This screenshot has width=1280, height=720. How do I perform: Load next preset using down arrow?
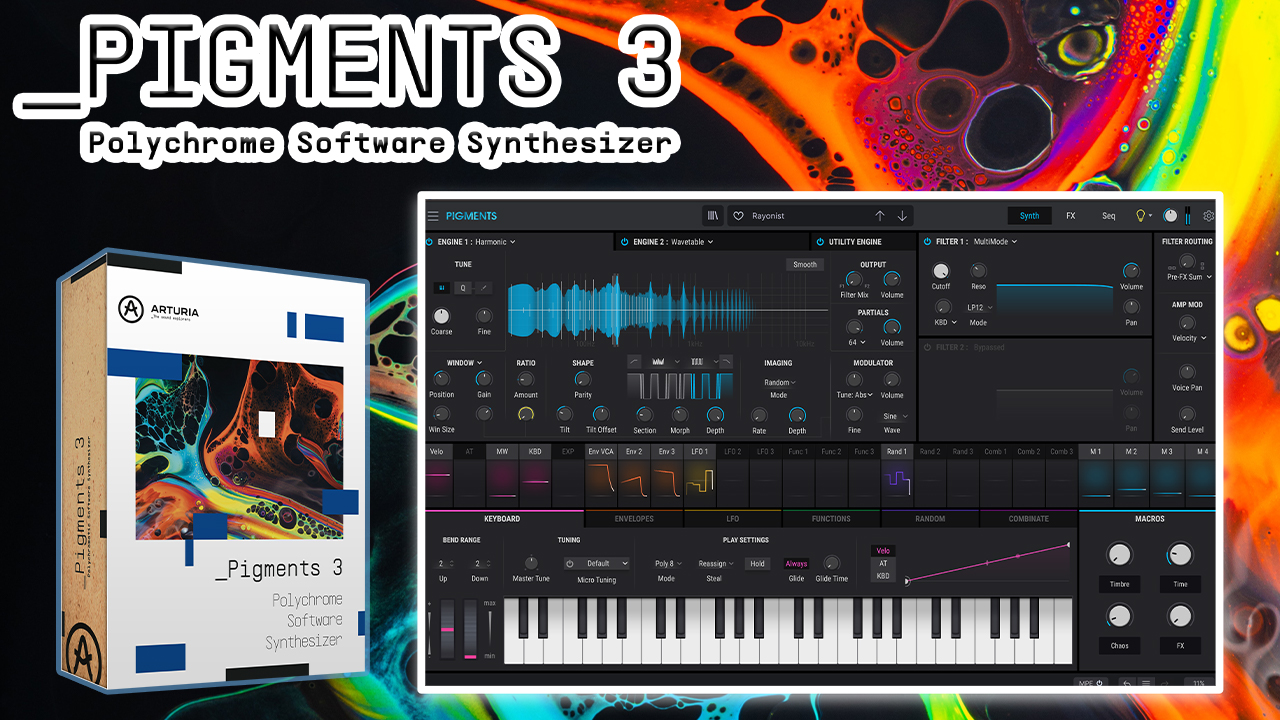click(902, 216)
